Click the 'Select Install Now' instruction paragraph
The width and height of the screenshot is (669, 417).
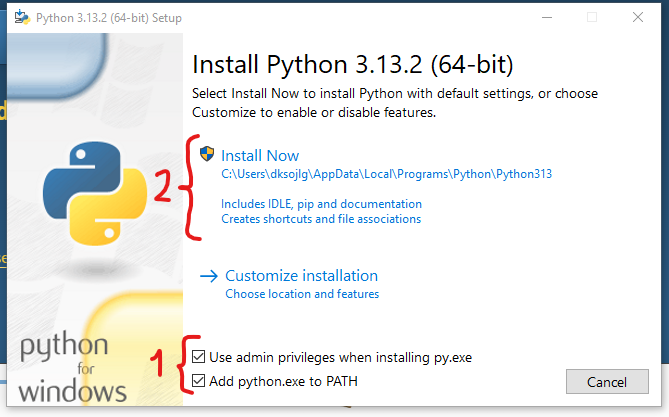[x=394, y=103]
